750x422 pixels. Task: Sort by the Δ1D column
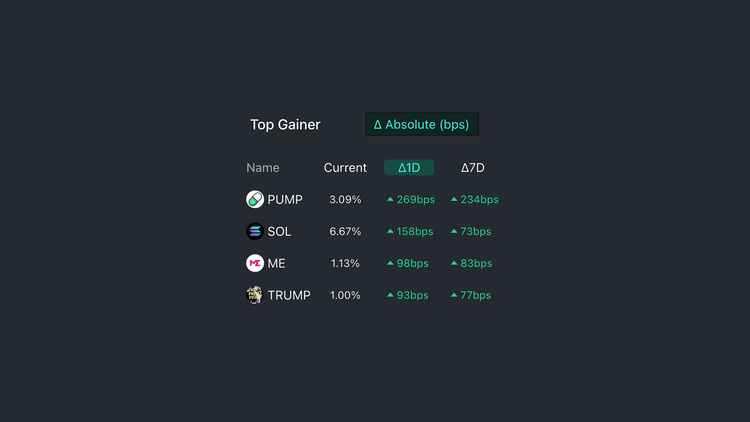[x=409, y=168]
